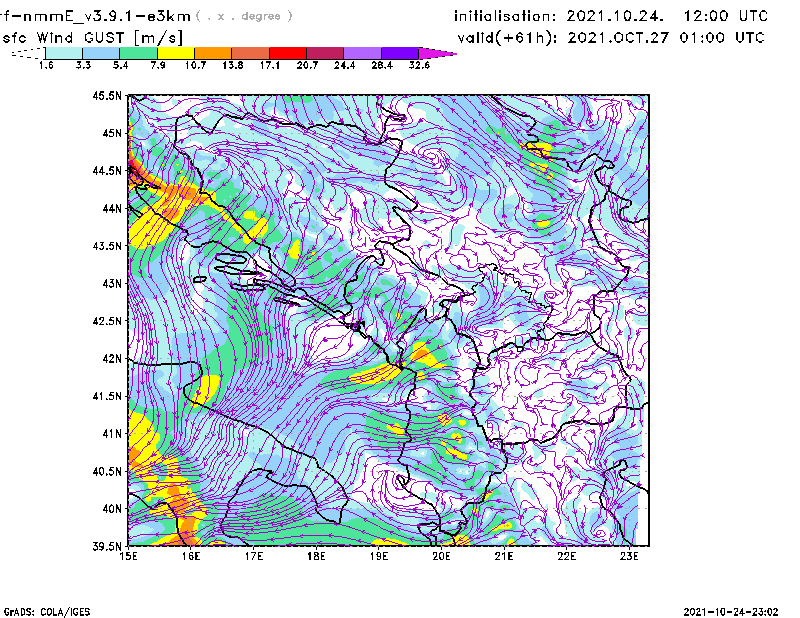Click the light purple legend swatch
This screenshot has width=800, height=618.
[362, 53]
